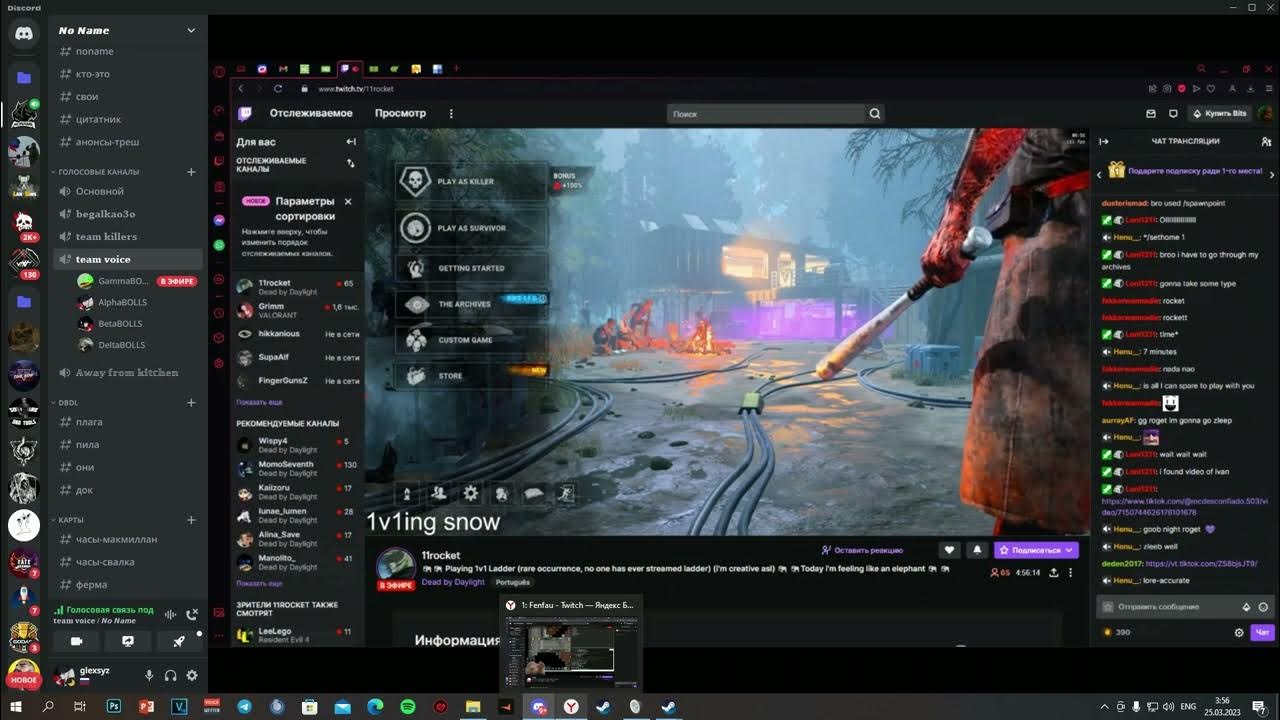Click the Чат send button

1262,633
